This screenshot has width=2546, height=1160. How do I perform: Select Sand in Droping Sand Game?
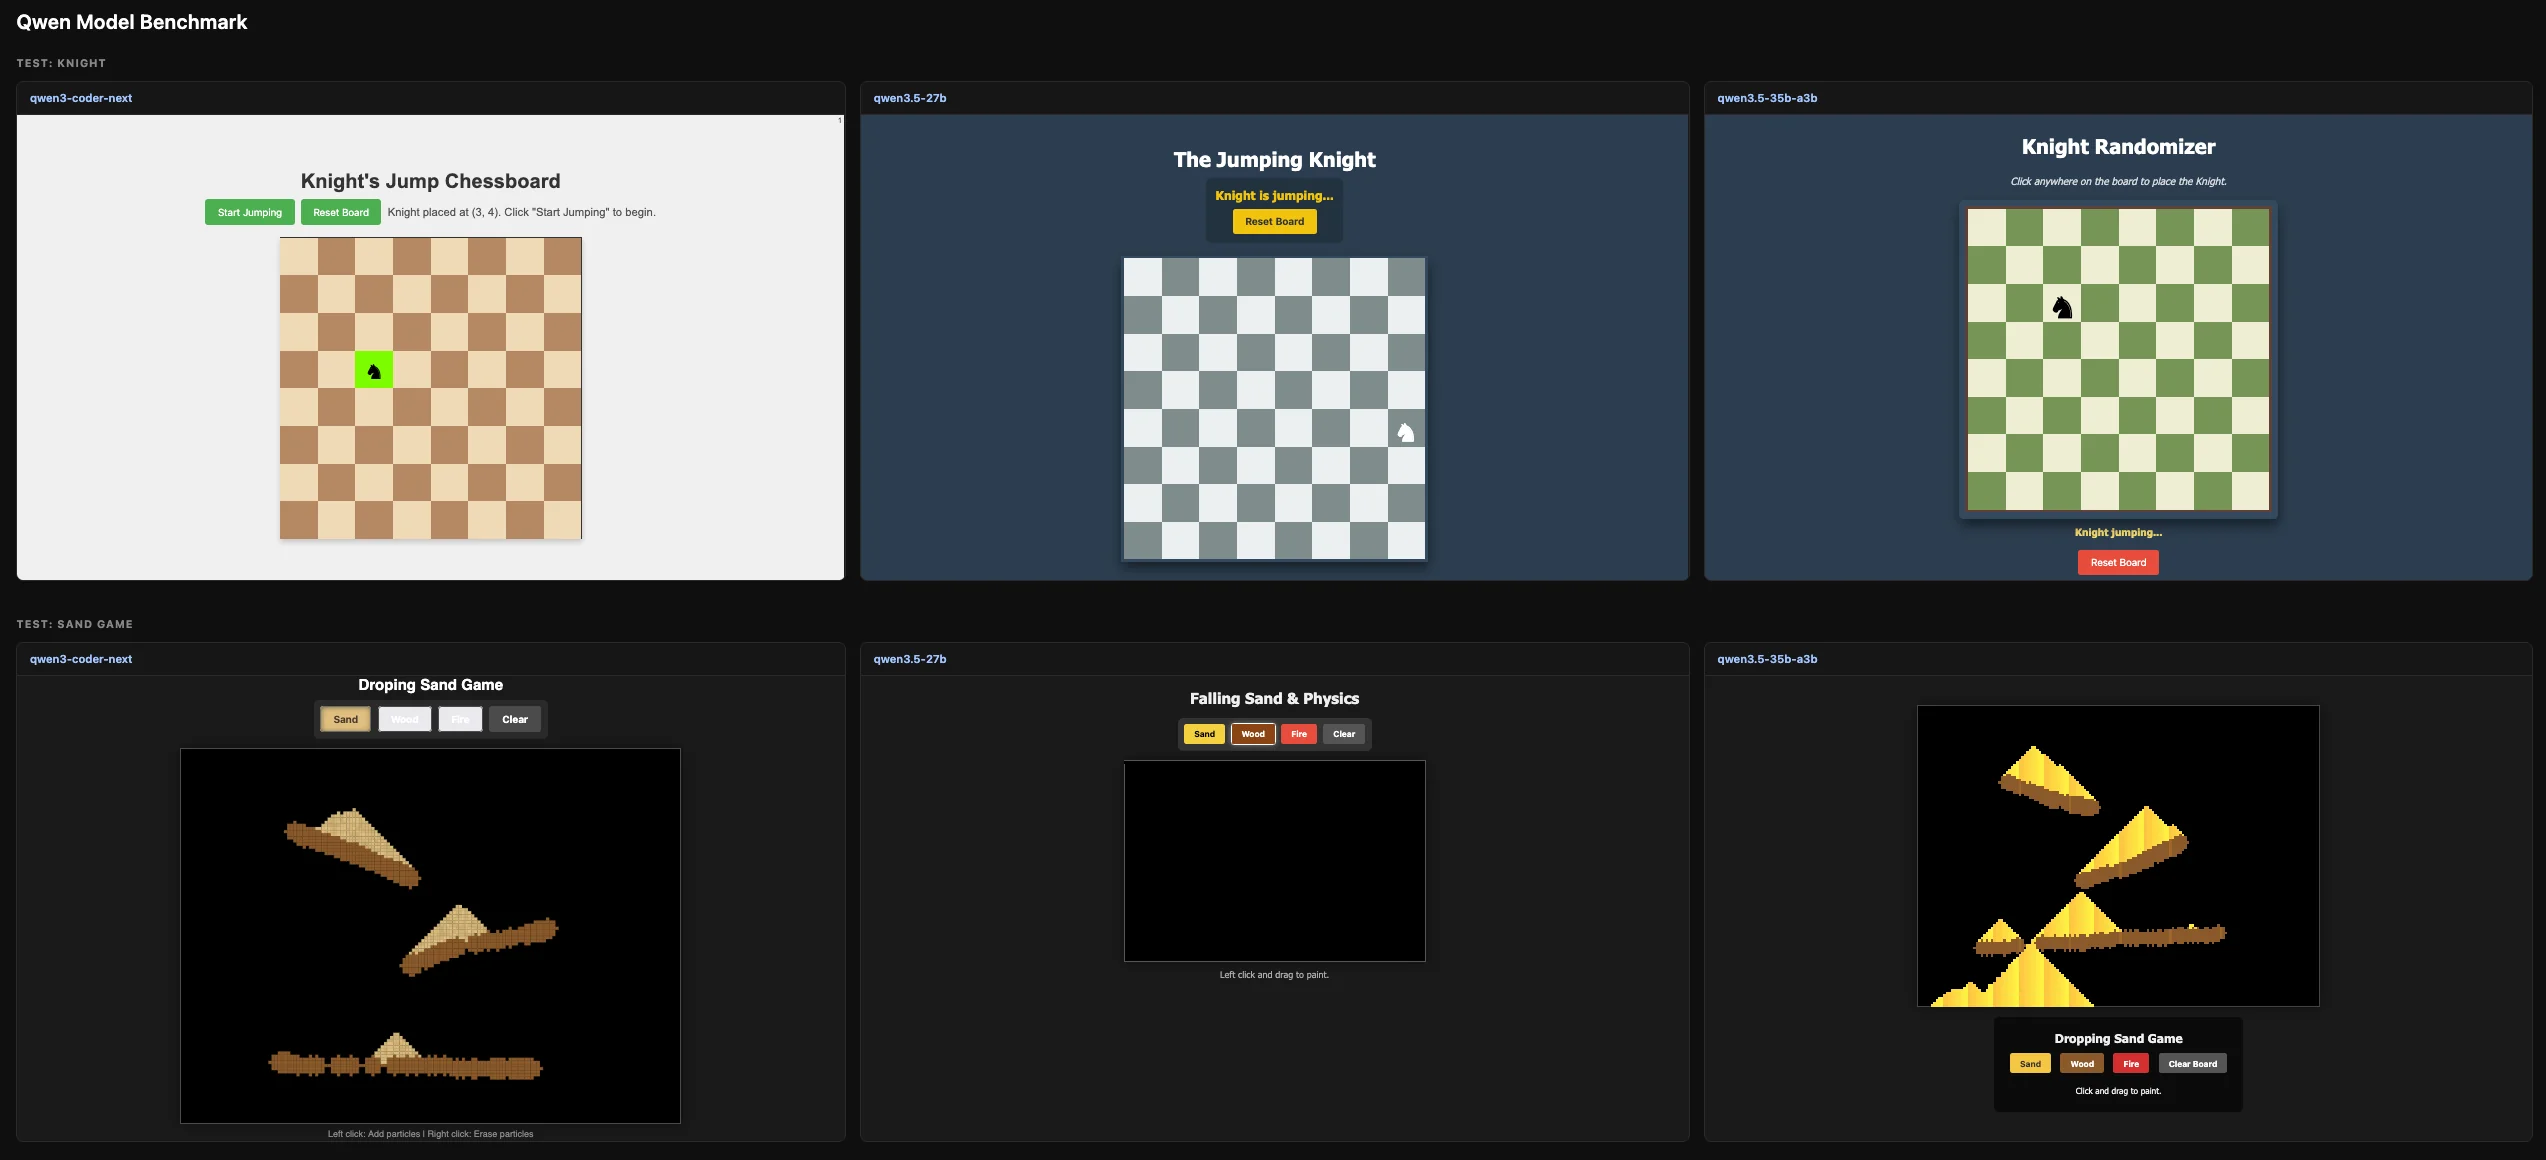click(345, 719)
